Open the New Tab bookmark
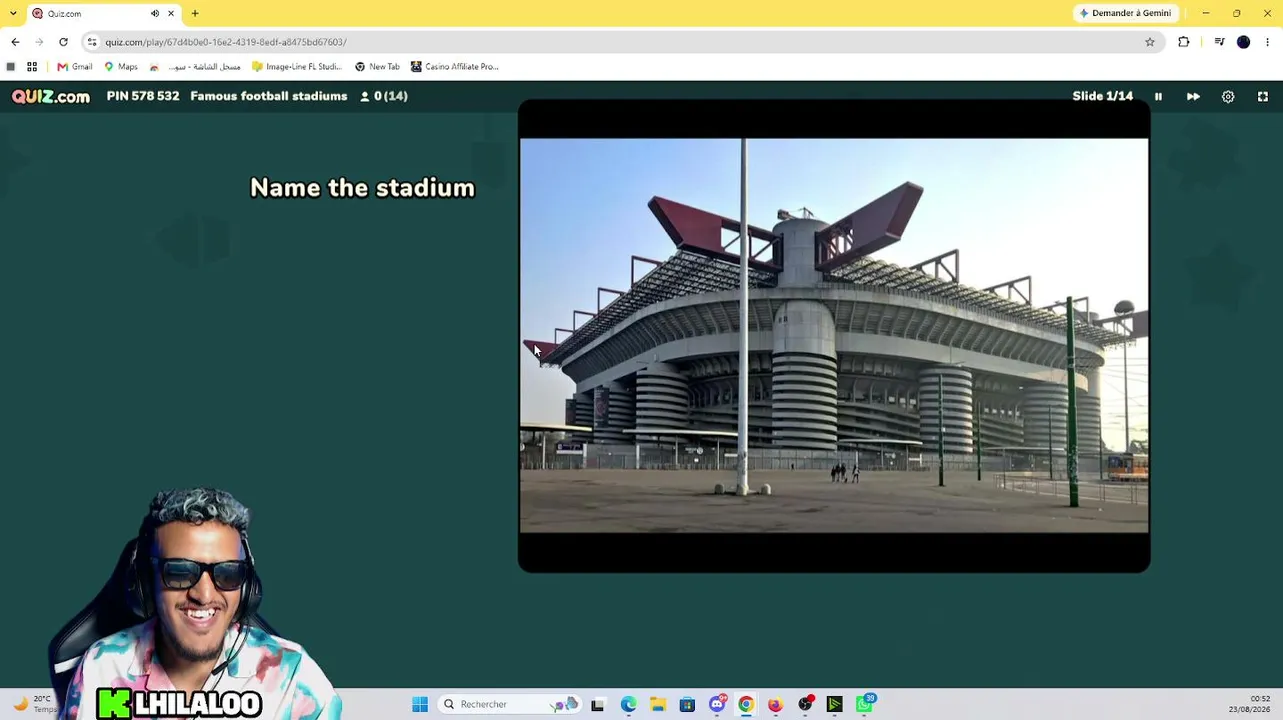 [x=377, y=67]
